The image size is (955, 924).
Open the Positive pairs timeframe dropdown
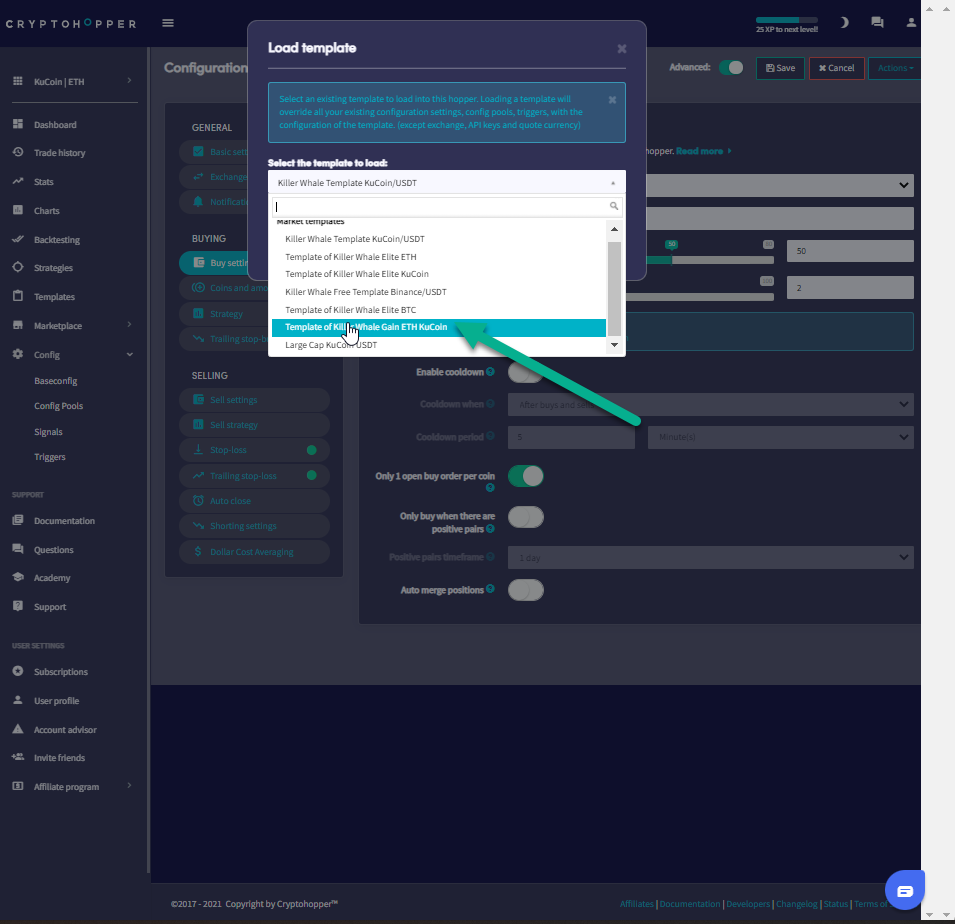[710, 557]
